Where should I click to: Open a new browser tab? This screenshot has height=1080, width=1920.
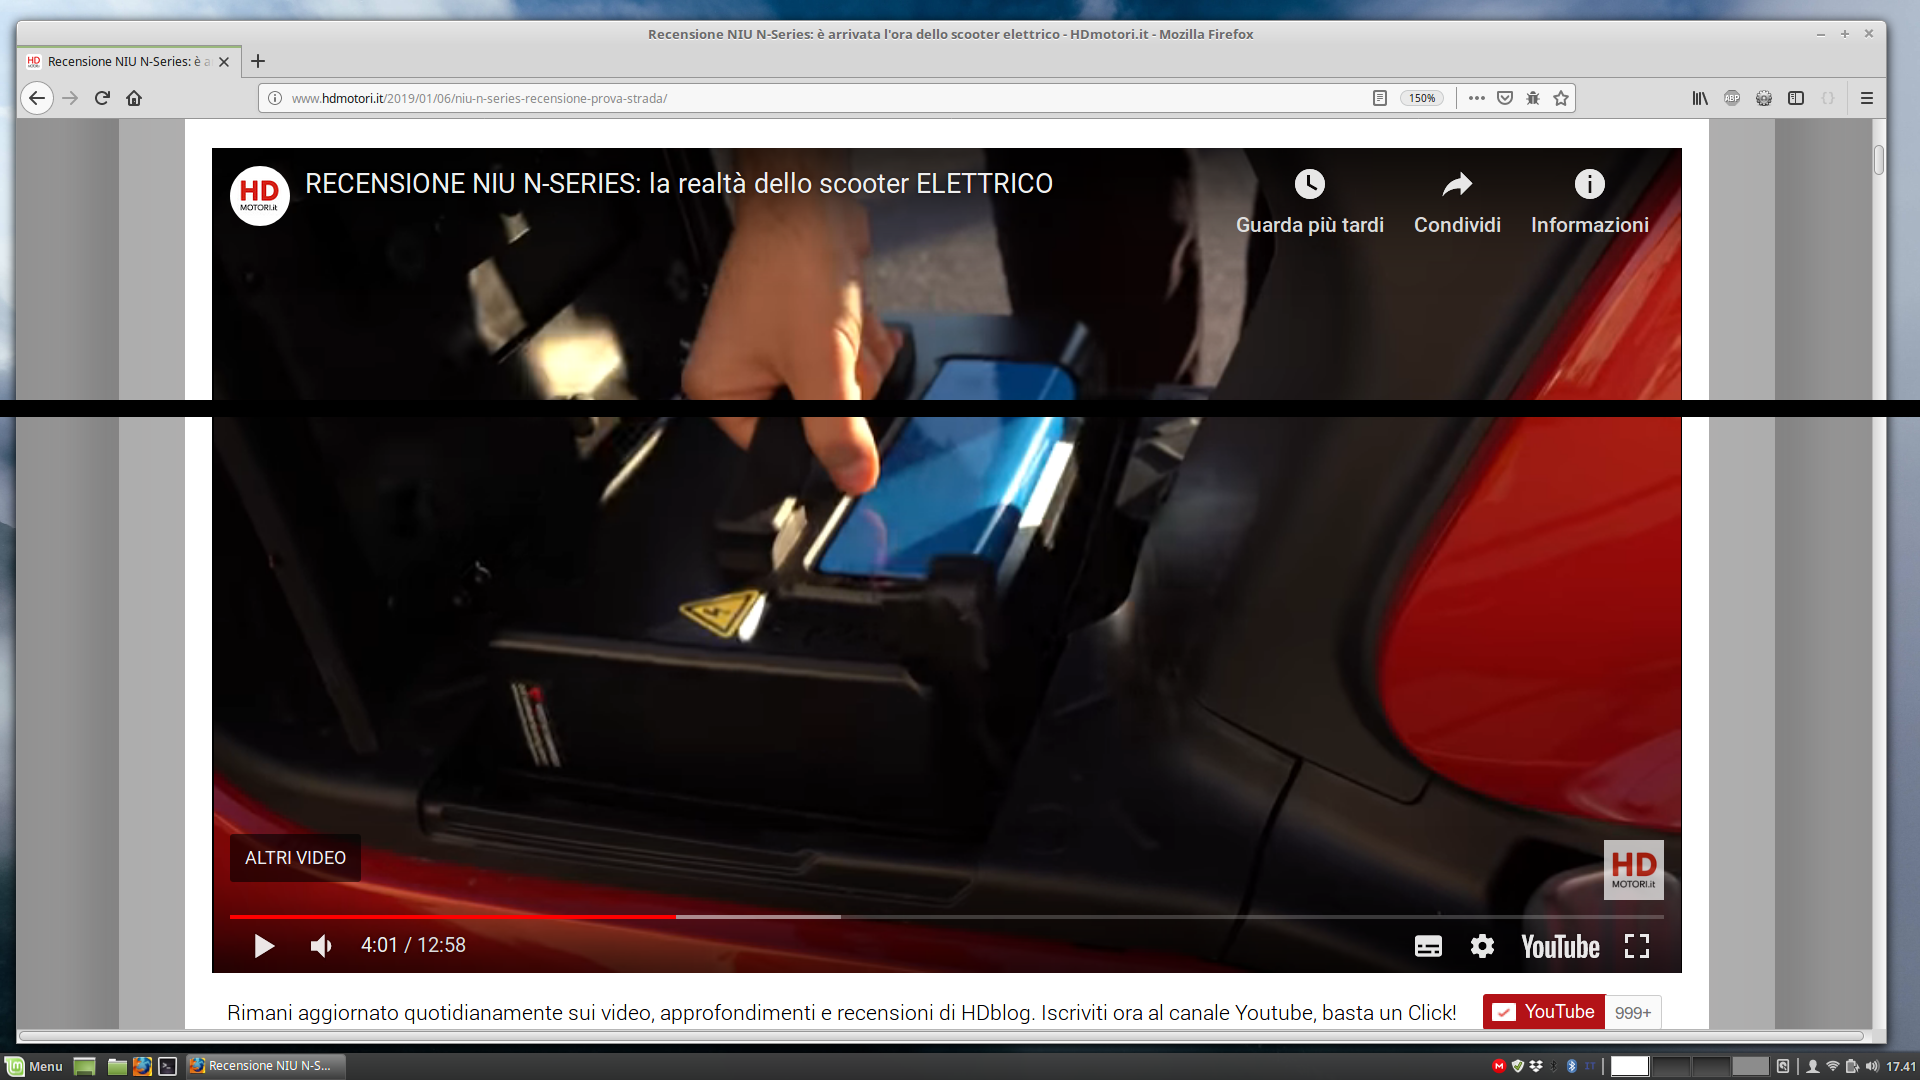pyautogui.click(x=258, y=61)
